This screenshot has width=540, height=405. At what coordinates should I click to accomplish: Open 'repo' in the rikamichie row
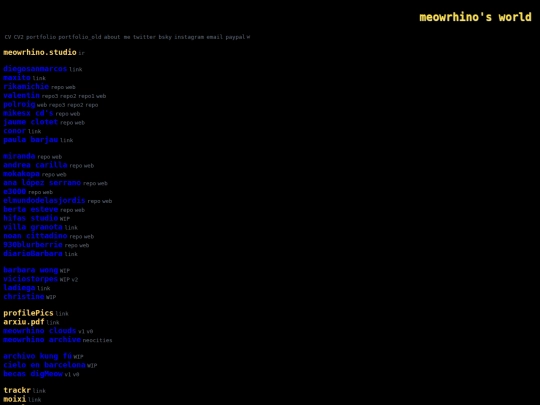(57, 87)
